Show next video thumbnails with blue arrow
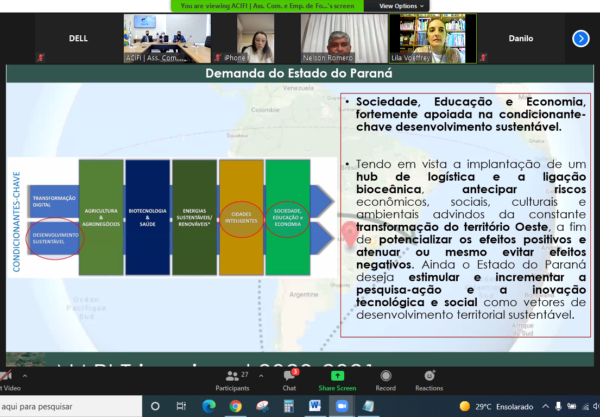The height and width of the screenshot is (417, 600). click(x=580, y=38)
